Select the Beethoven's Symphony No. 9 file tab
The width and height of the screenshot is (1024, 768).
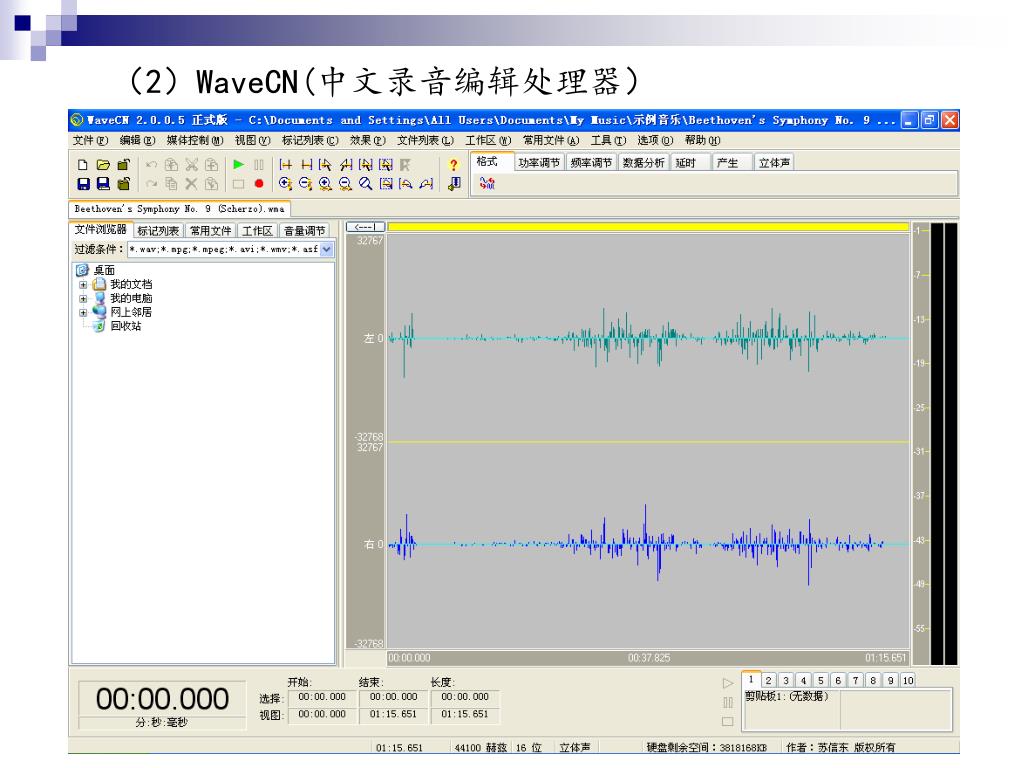click(x=179, y=209)
